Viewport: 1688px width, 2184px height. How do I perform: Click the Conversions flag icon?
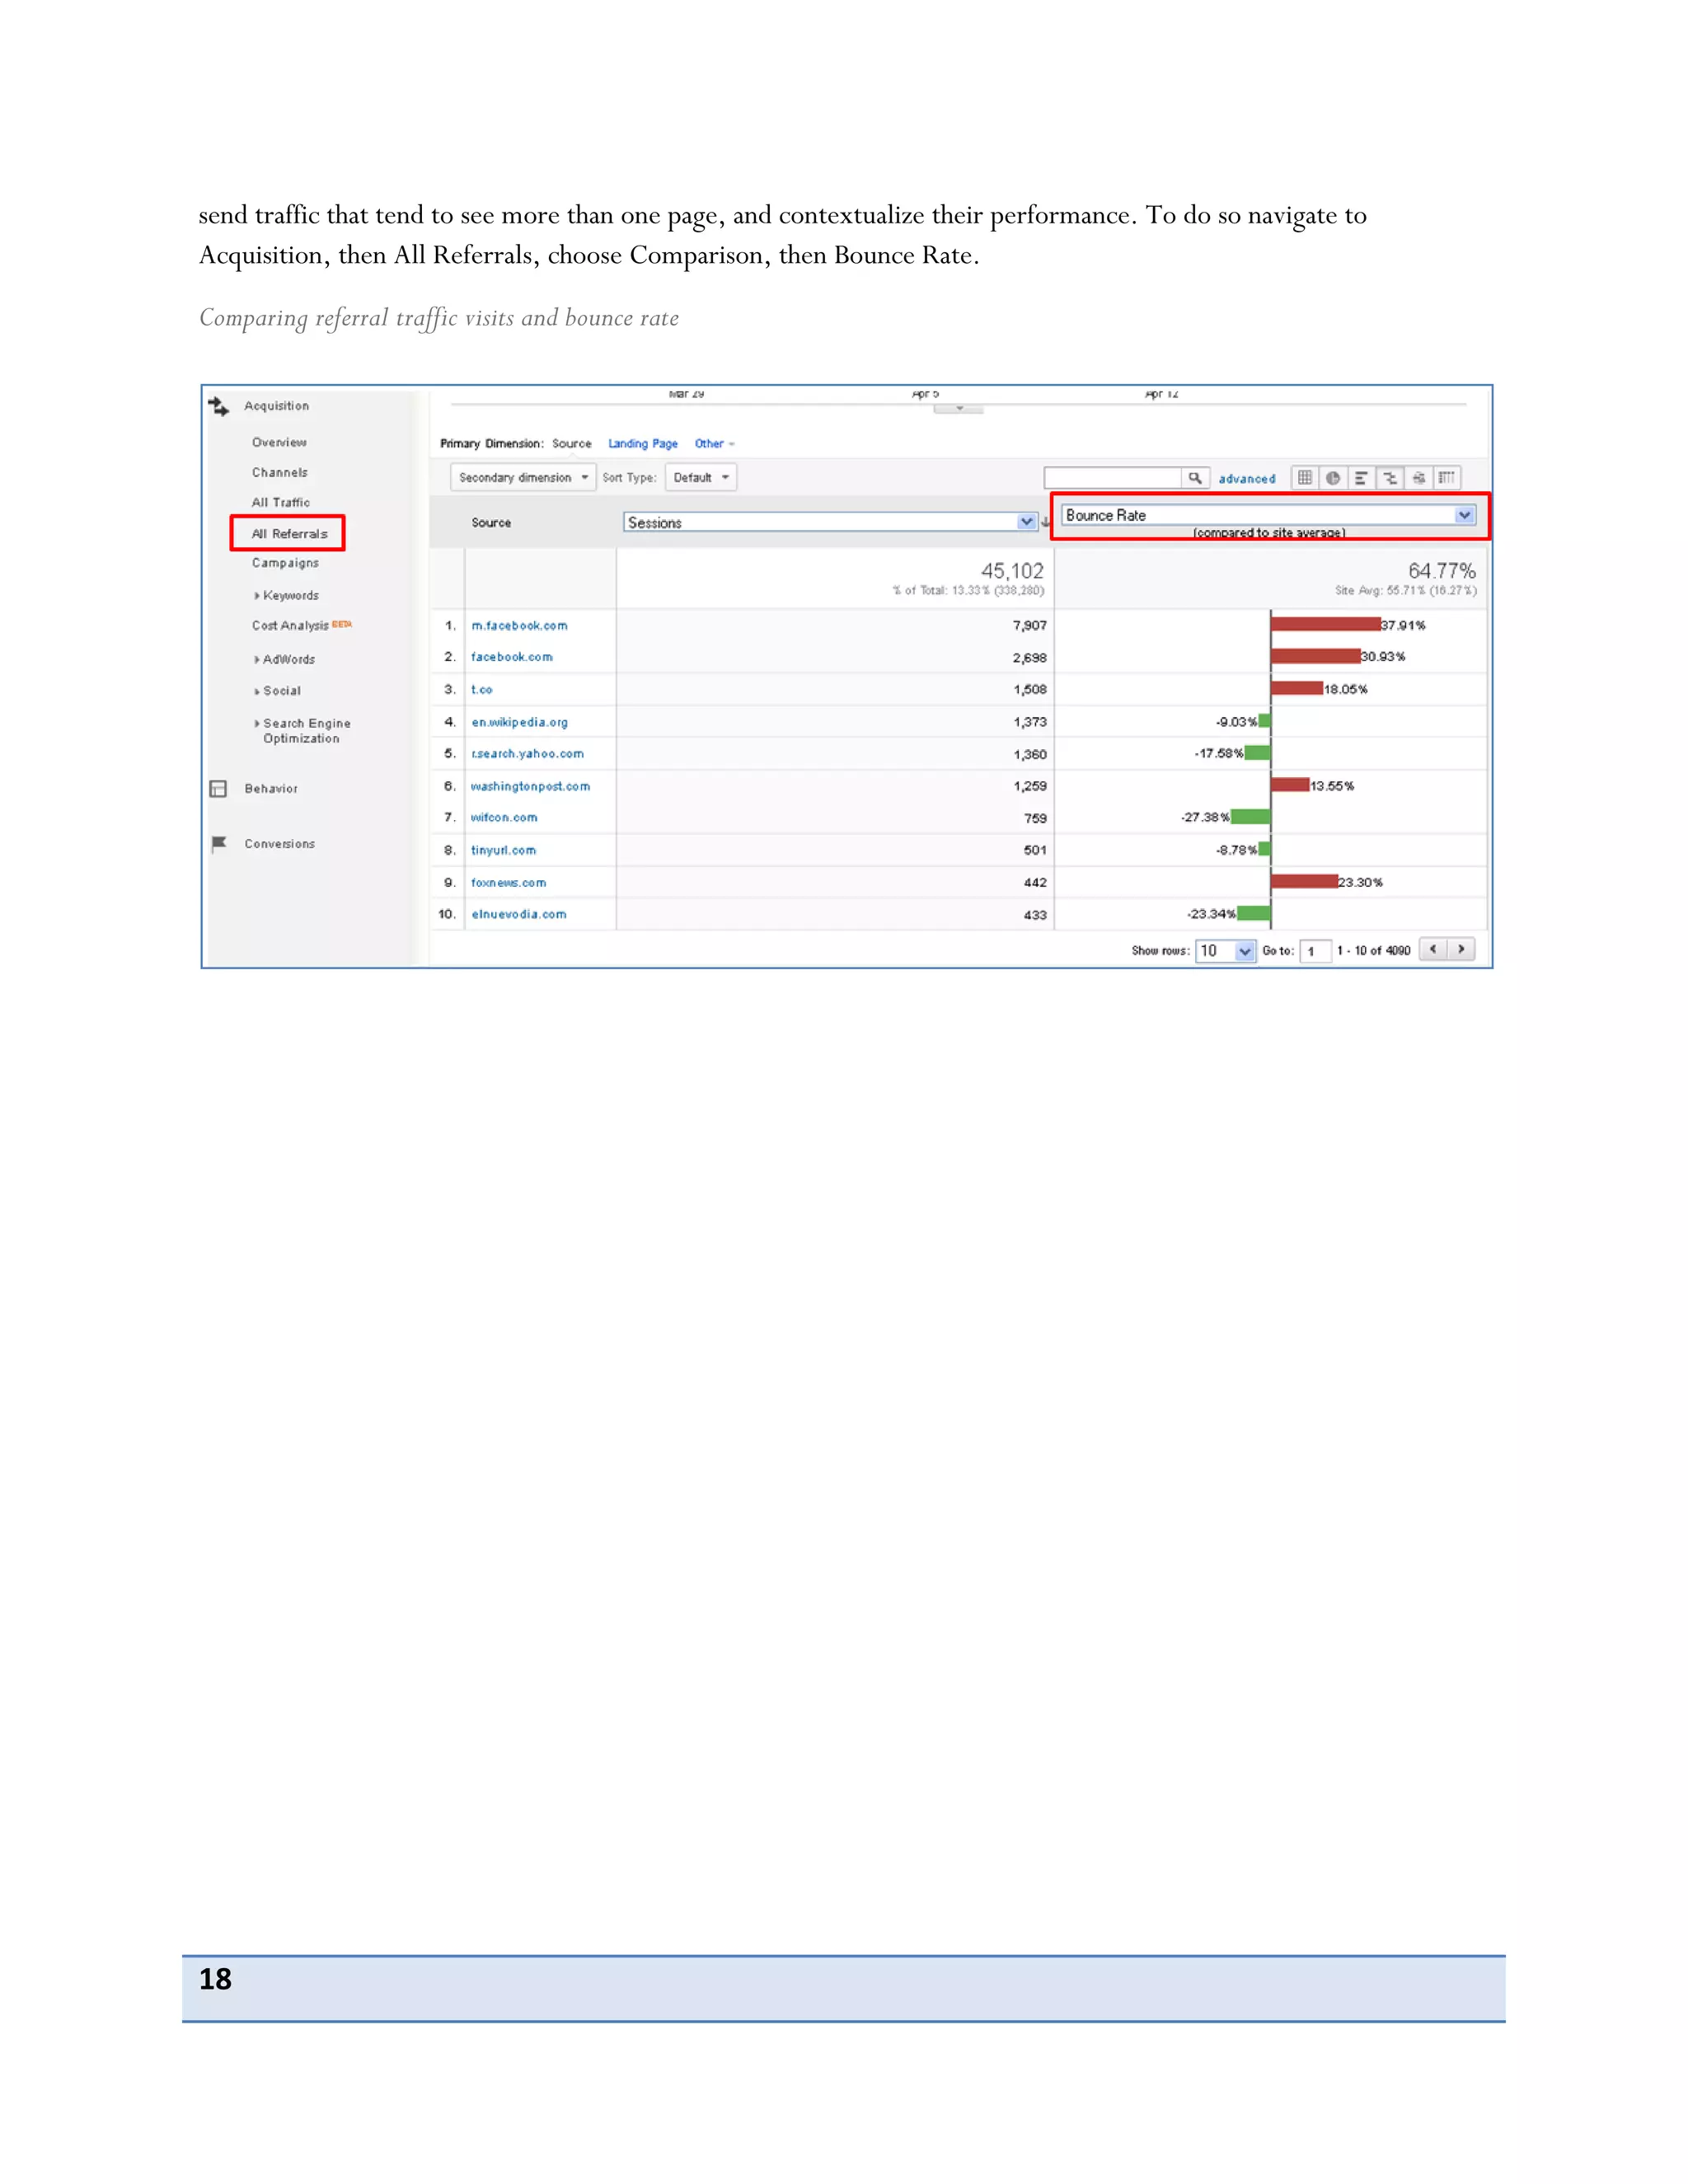pyautogui.click(x=219, y=844)
